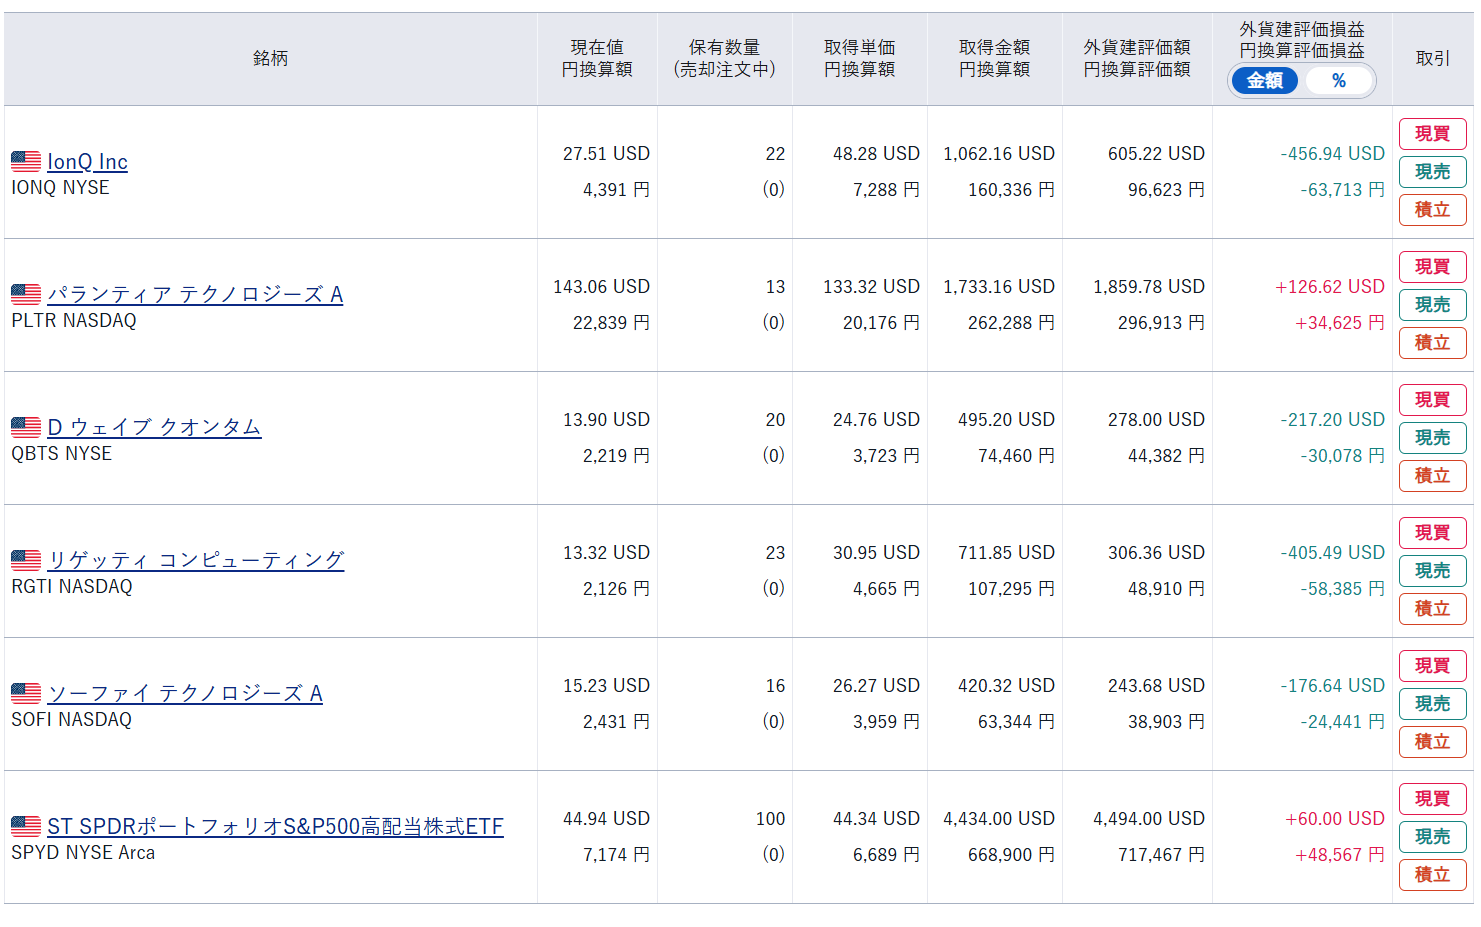Open リゲッティ コンピューティング stock link
This screenshot has height=927, width=1481.
tap(196, 561)
